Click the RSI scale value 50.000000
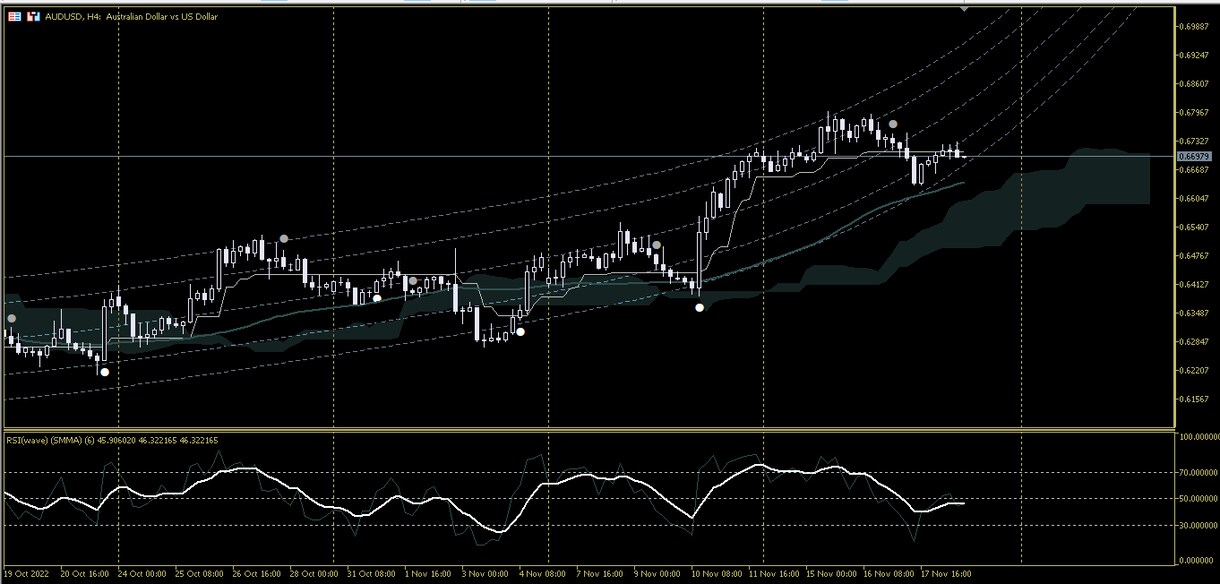This screenshot has width=1220, height=584. (x=1198, y=498)
